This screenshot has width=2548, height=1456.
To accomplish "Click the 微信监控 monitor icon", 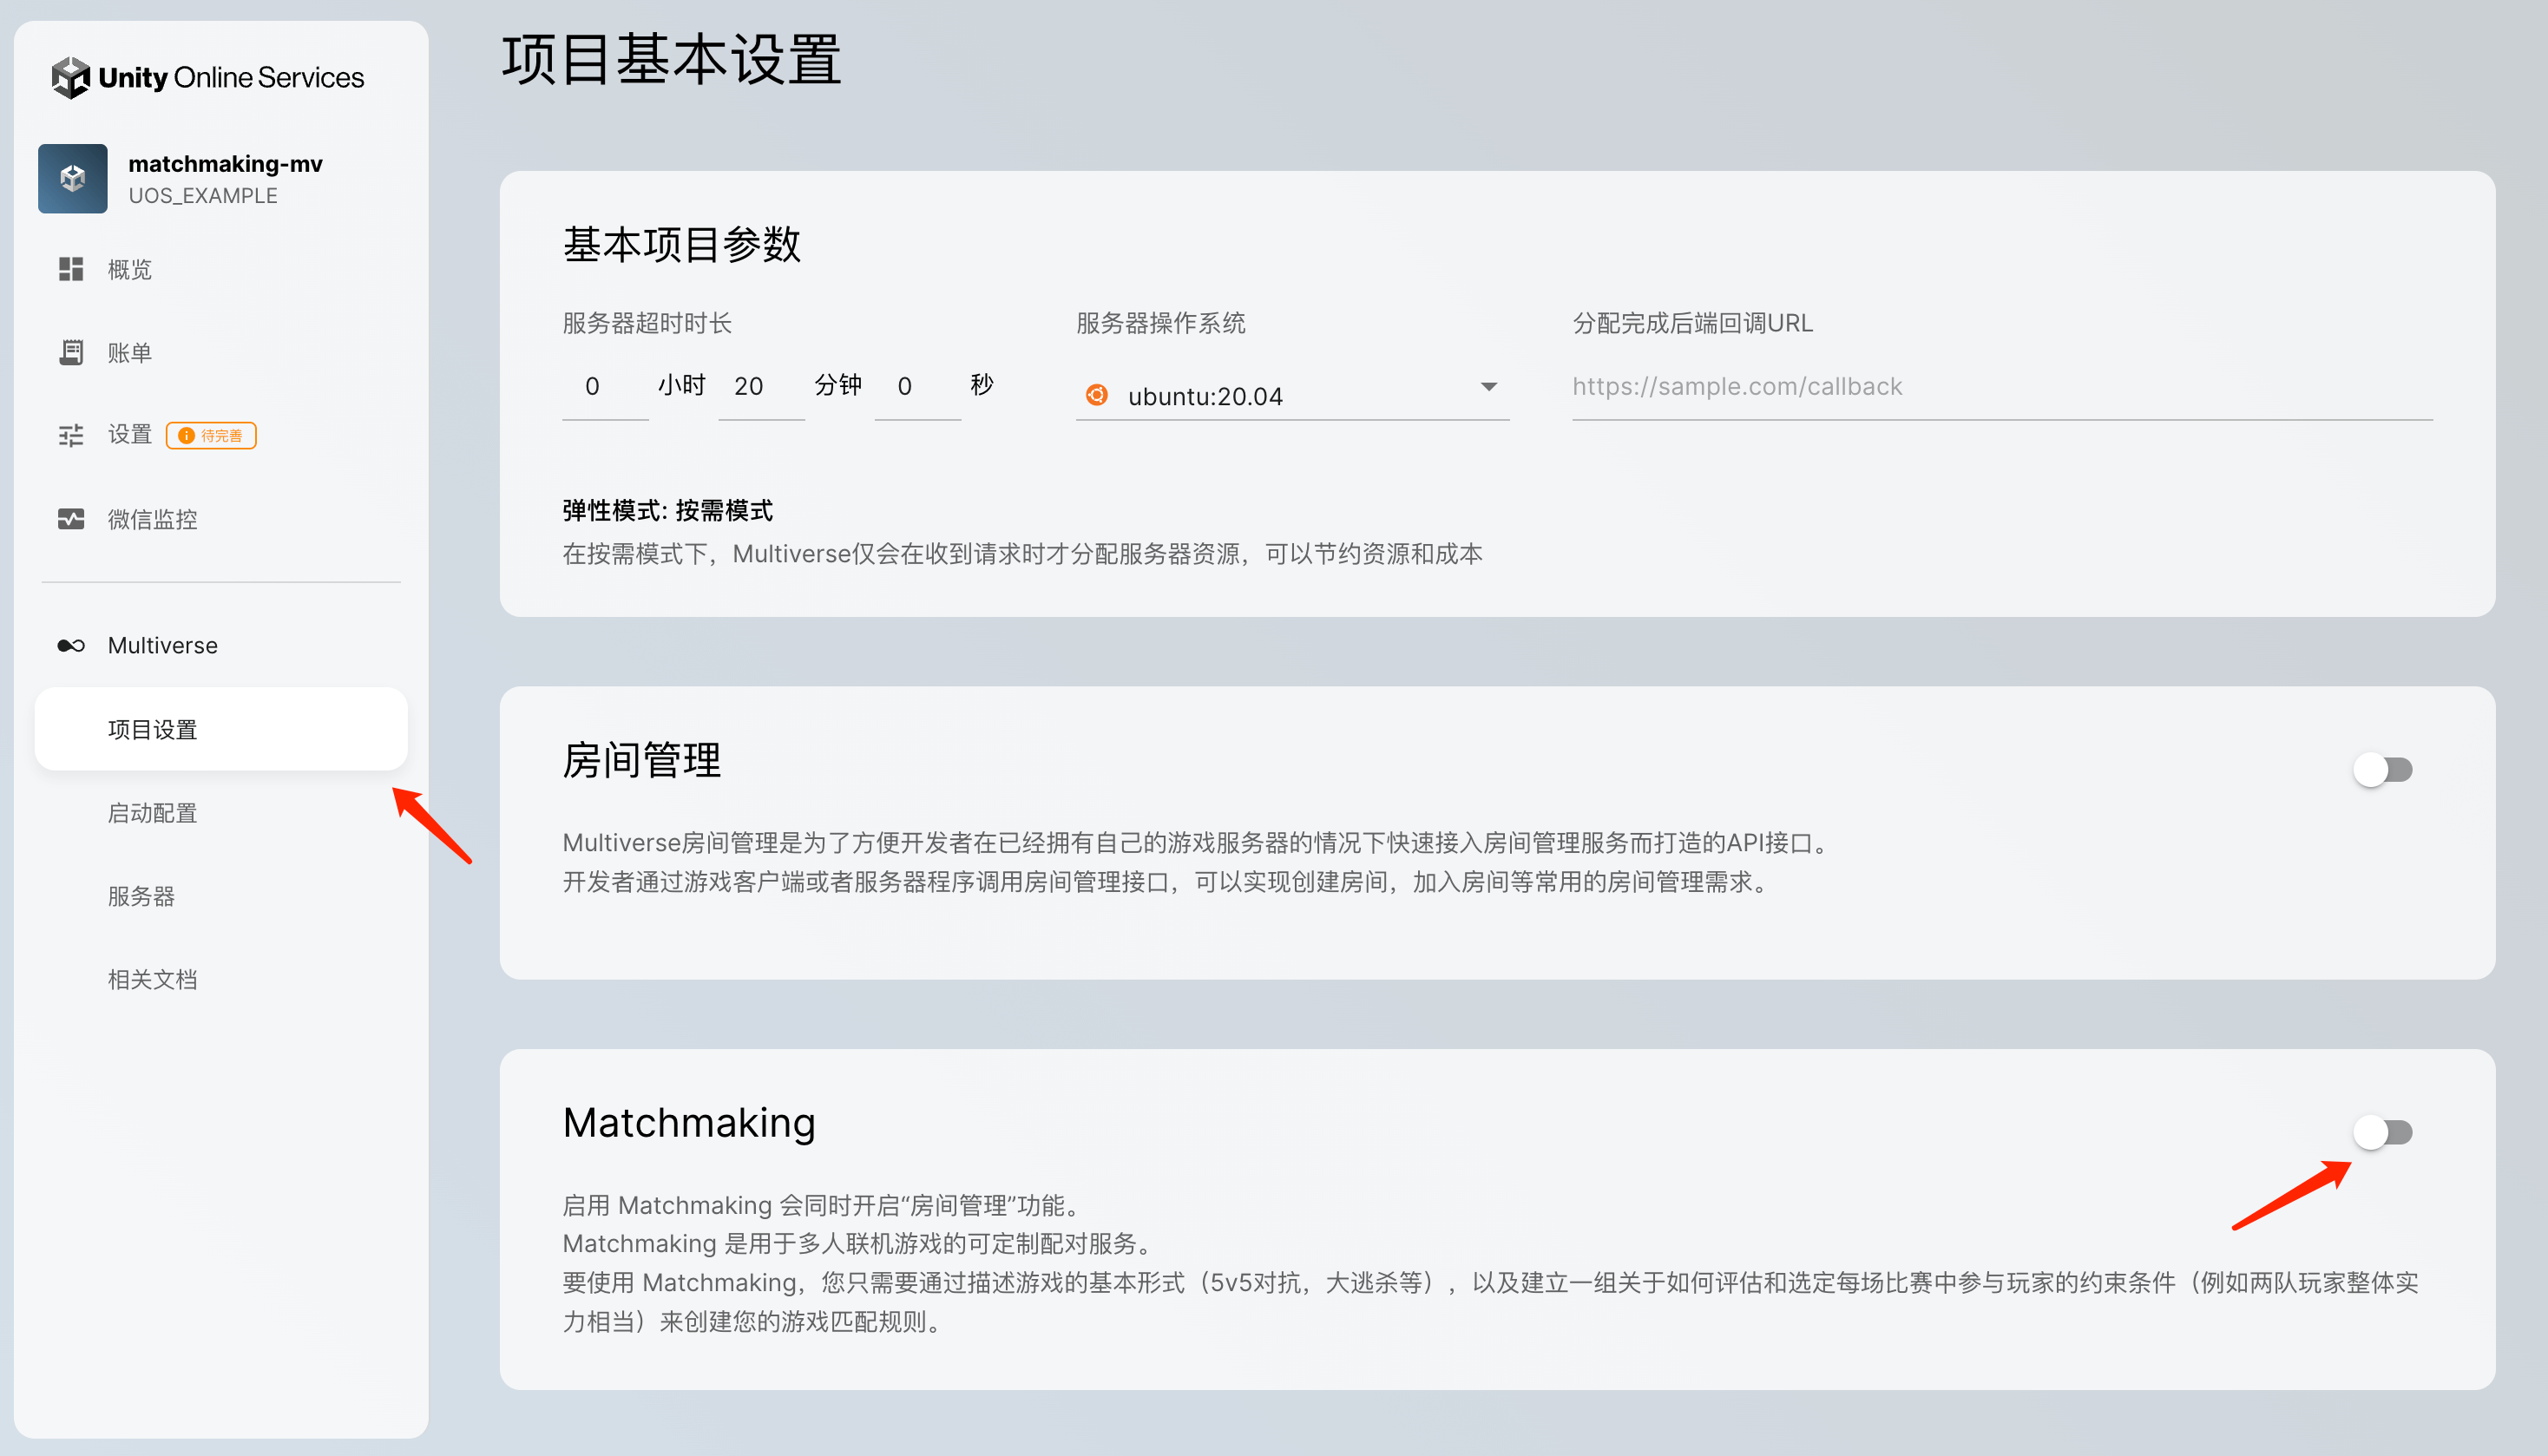I will 70,519.
